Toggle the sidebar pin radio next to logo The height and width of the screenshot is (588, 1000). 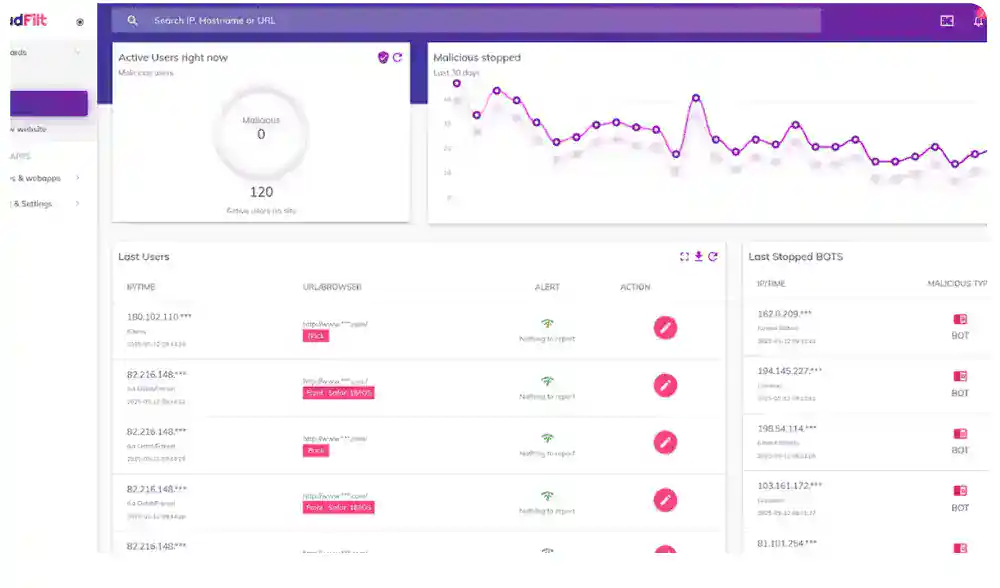click(80, 22)
